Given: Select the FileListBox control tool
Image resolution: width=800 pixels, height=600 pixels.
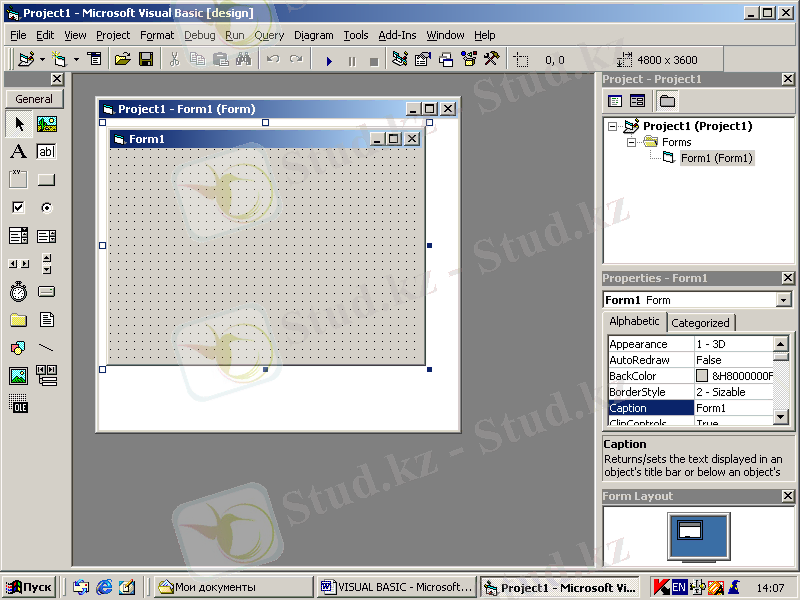Looking at the screenshot, I should coord(46,320).
